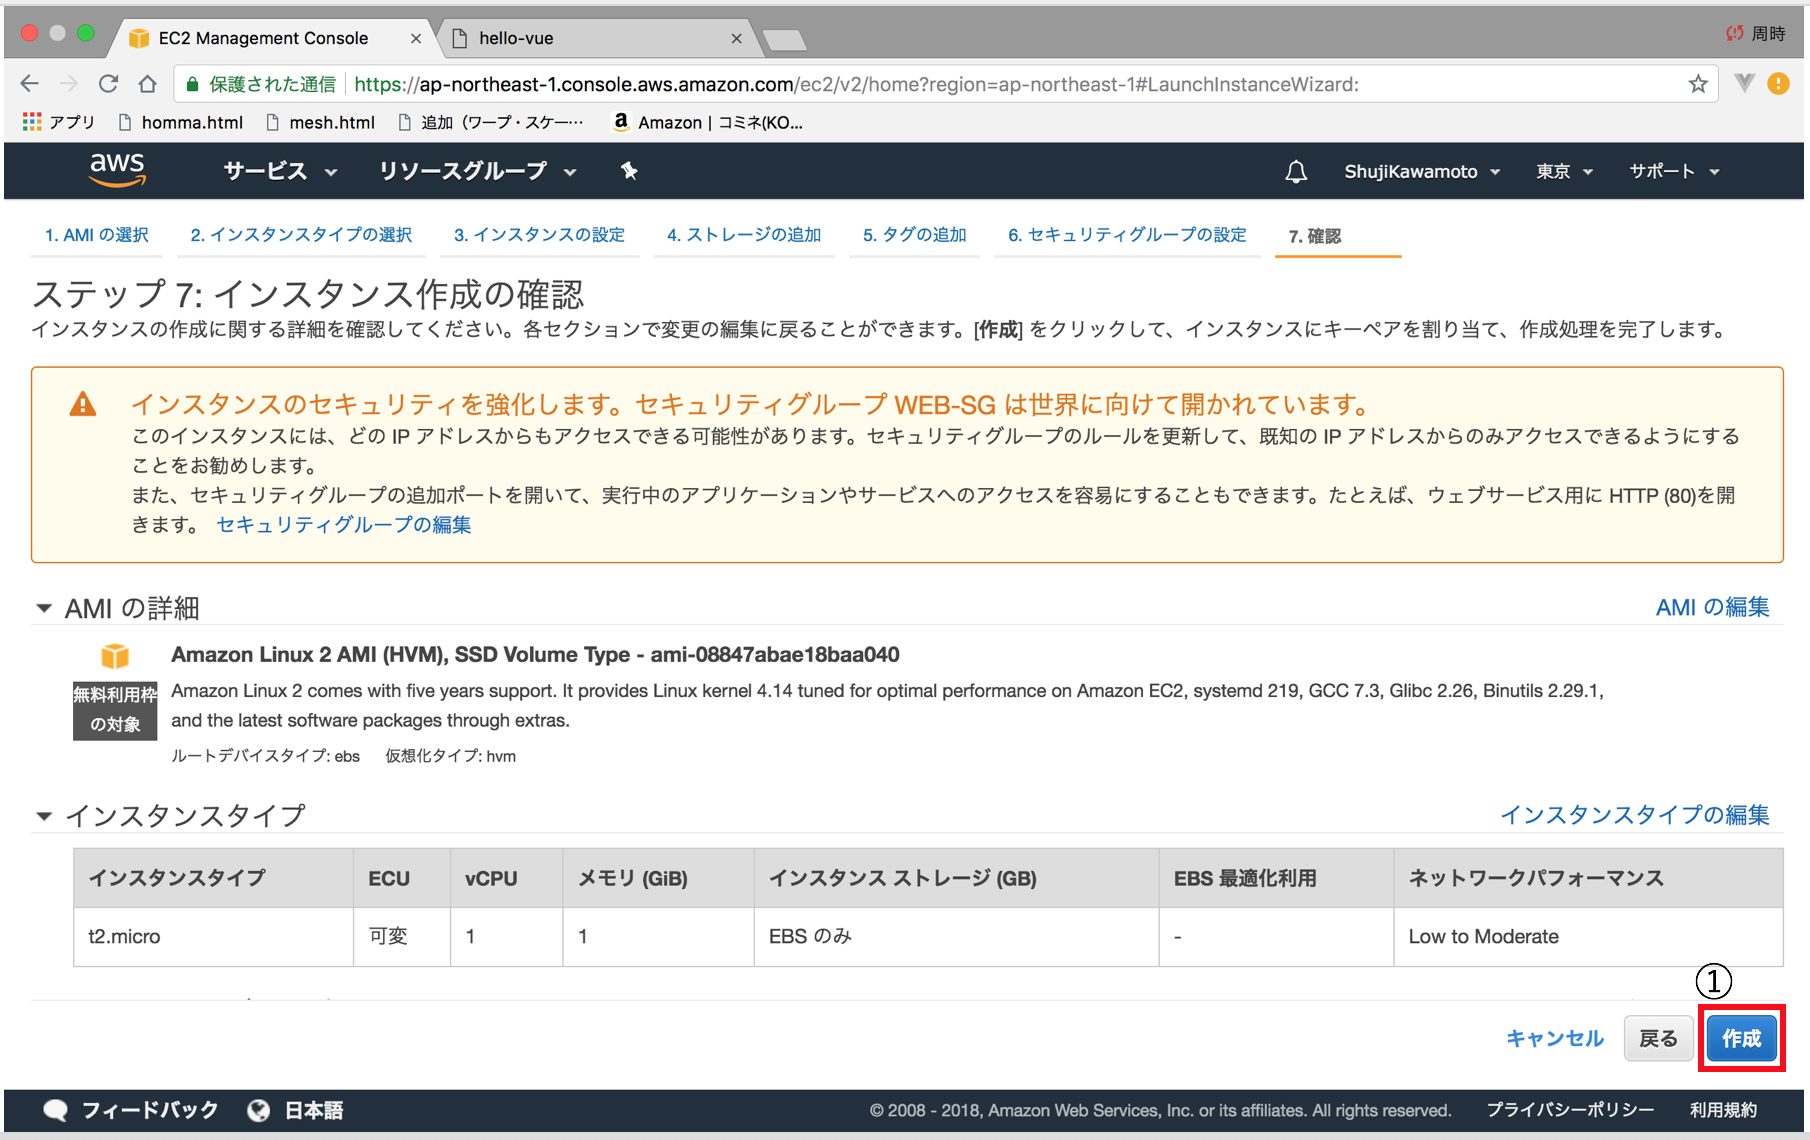This screenshot has width=1810, height=1140.
Task: Open the 東京 region dropdown
Action: [x=1564, y=171]
